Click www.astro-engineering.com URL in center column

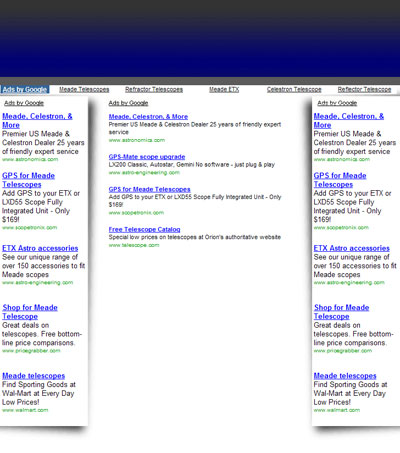[x=144, y=173]
